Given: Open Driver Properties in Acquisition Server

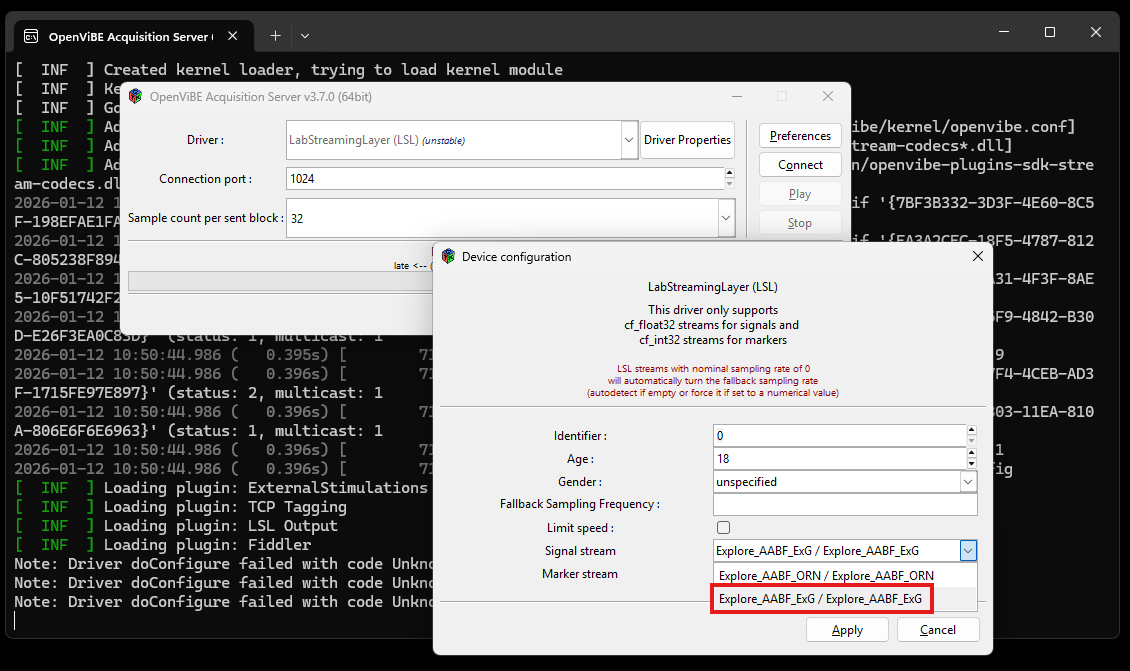Looking at the screenshot, I should pos(688,140).
